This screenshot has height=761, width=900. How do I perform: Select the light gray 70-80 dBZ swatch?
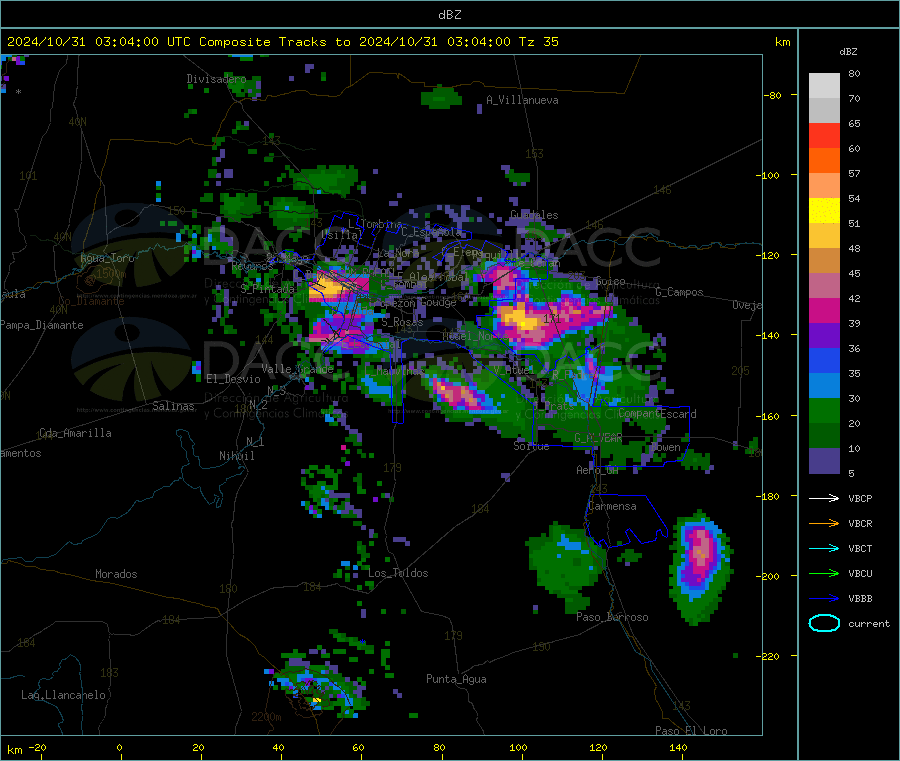[824, 86]
